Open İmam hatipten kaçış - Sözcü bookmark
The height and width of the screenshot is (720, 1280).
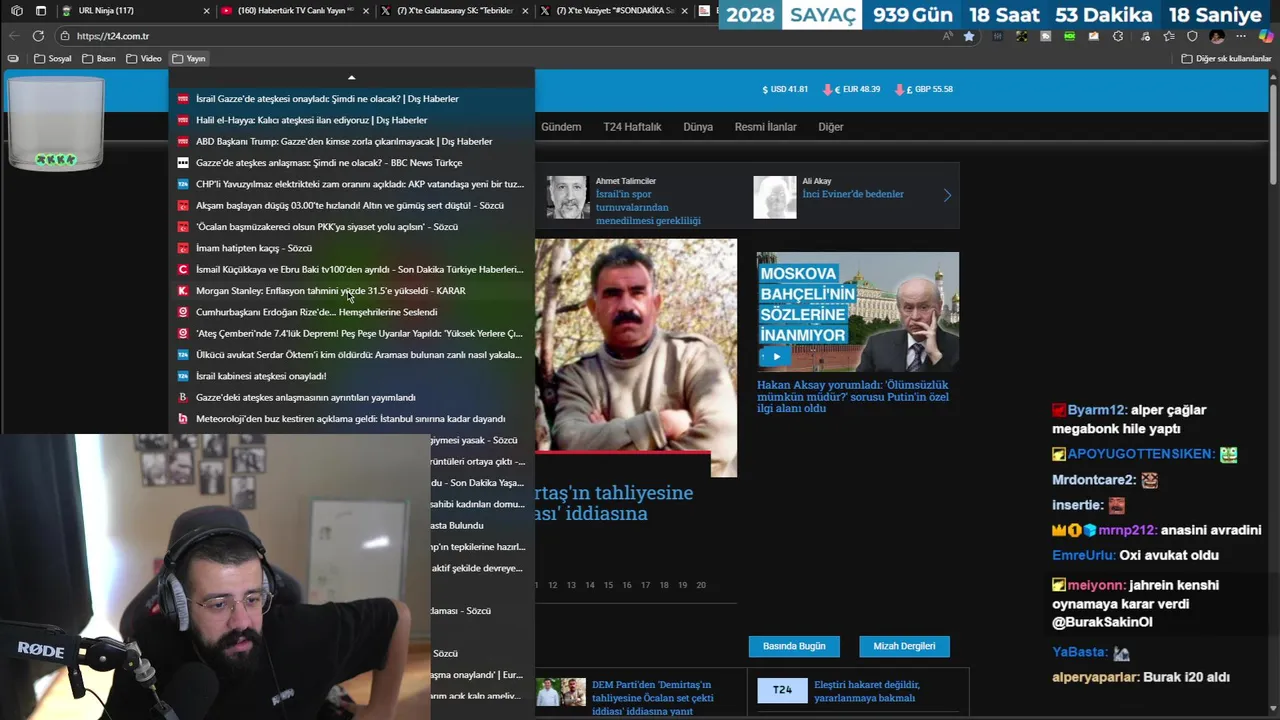(x=351, y=248)
